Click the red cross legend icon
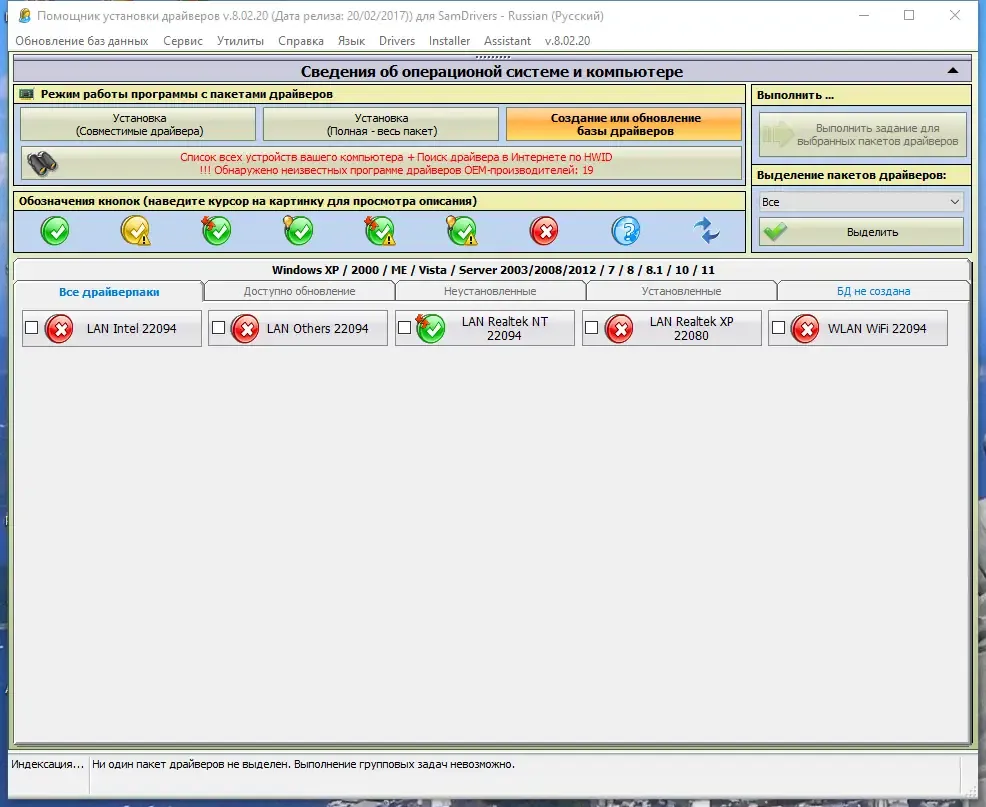 [544, 231]
